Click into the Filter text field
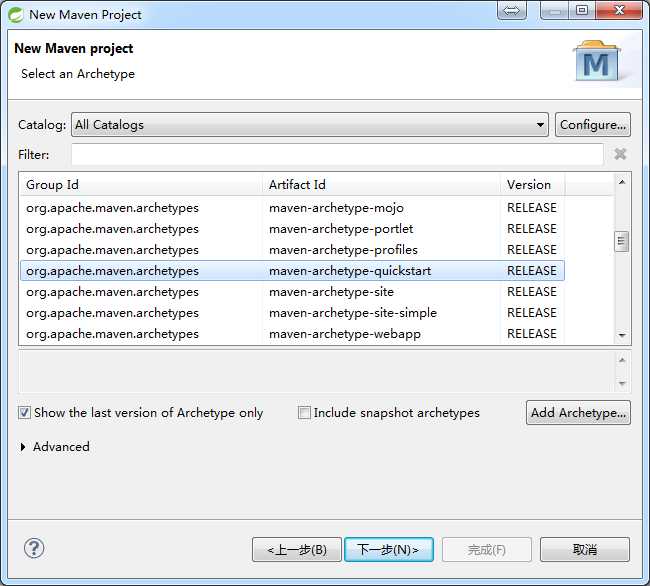The image size is (650, 586). pyautogui.click(x=337, y=154)
